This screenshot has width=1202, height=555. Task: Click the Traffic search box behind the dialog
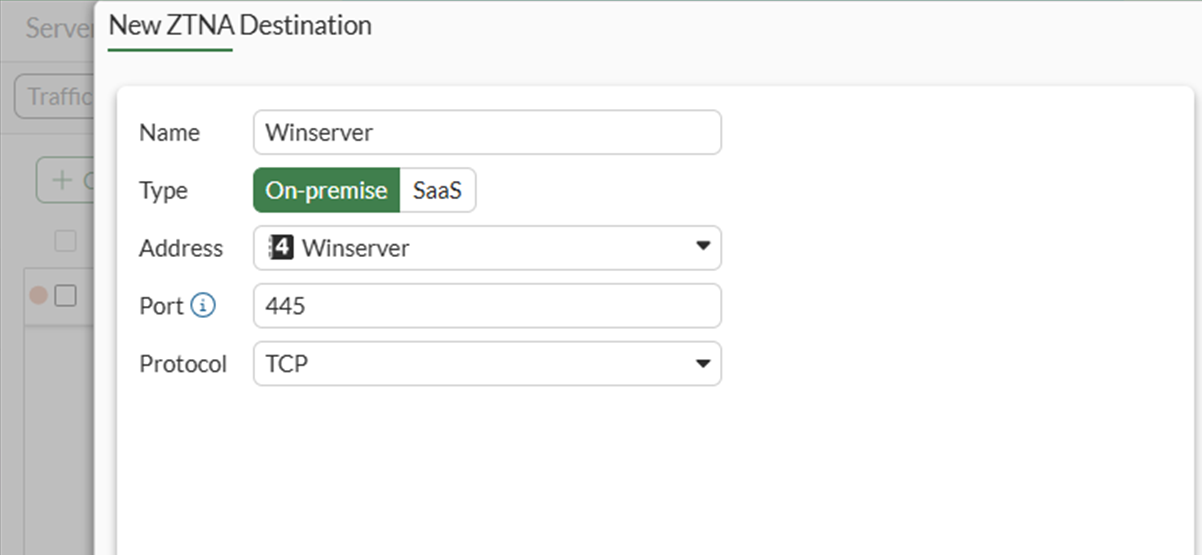(56, 97)
